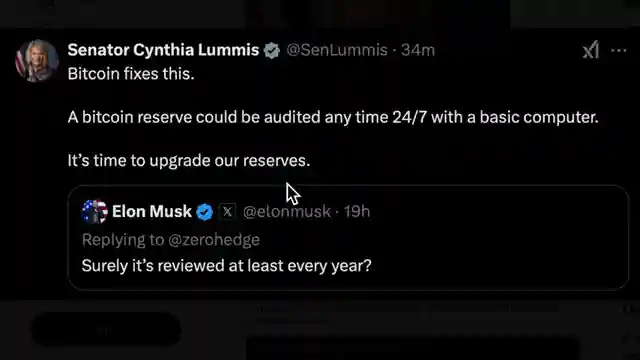Click the sentence about auditing a bitcoin reserve
The image size is (640, 360).
(333, 117)
